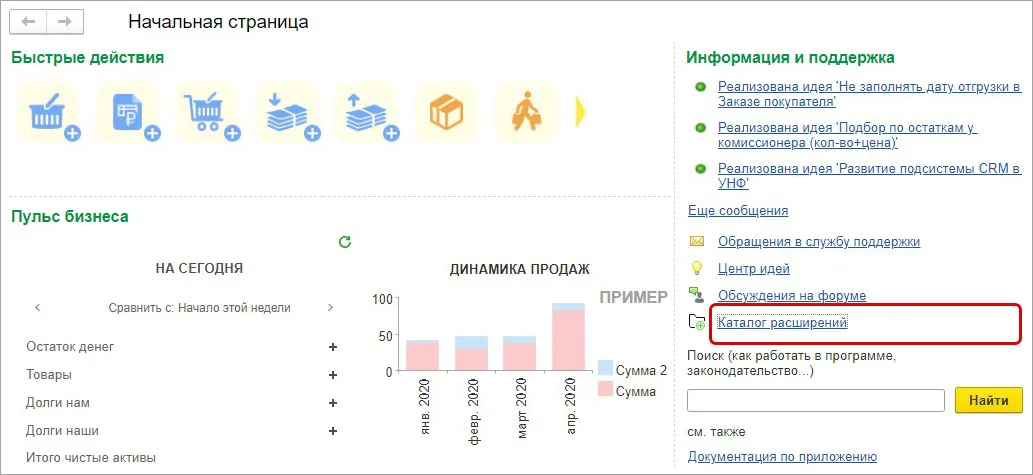Image resolution: width=1033 pixels, height=475 pixels.
Task: Click the 'Сумма 2' blue legend swatch
Action: pos(605,369)
